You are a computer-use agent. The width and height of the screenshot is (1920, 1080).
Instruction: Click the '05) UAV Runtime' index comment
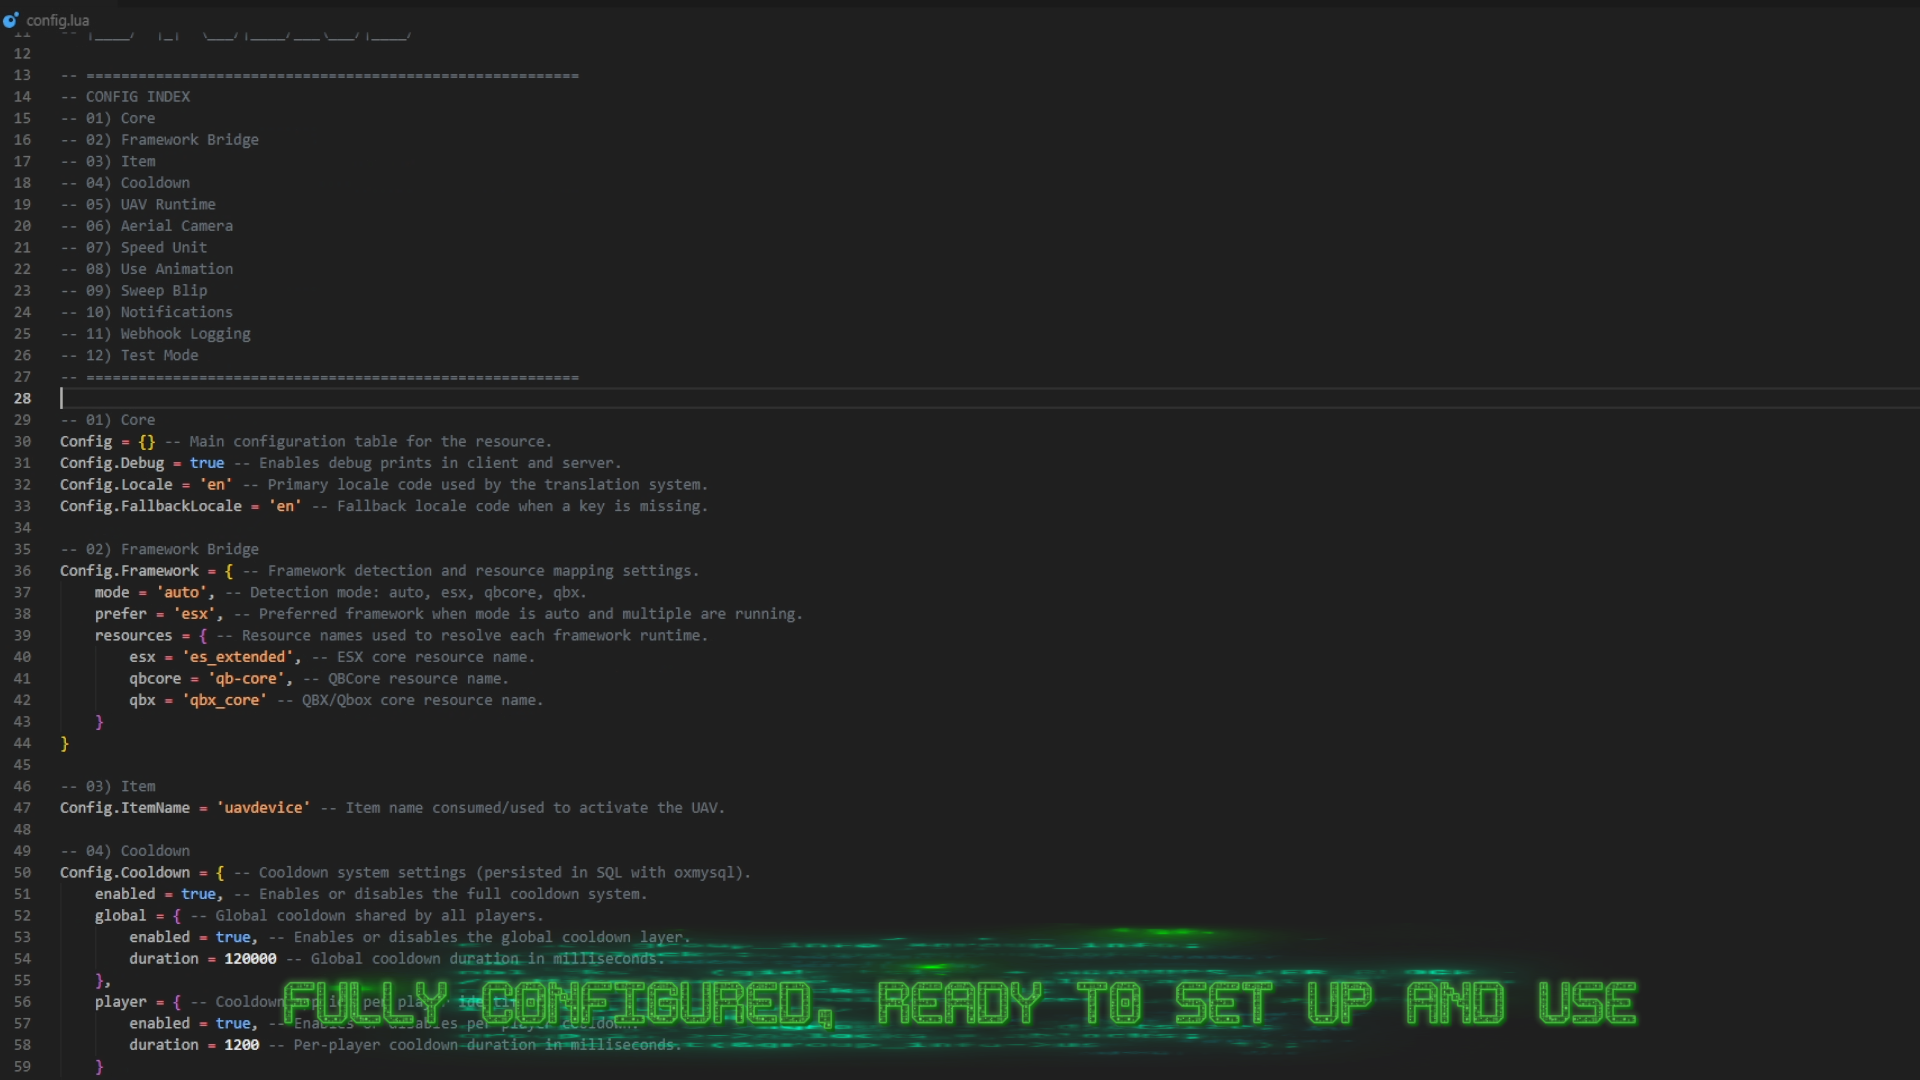tap(151, 204)
